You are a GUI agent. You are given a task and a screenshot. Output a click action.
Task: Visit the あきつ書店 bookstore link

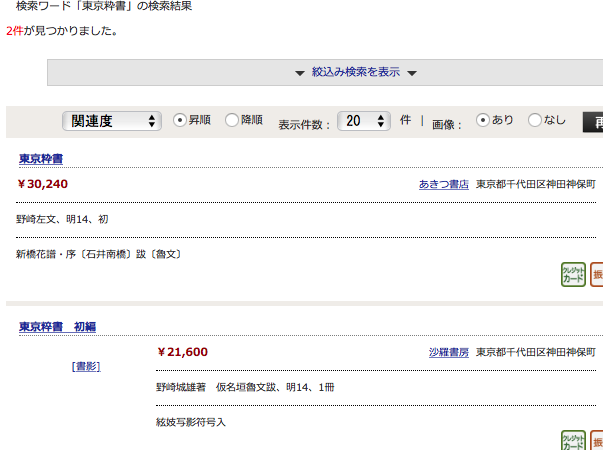(443, 184)
